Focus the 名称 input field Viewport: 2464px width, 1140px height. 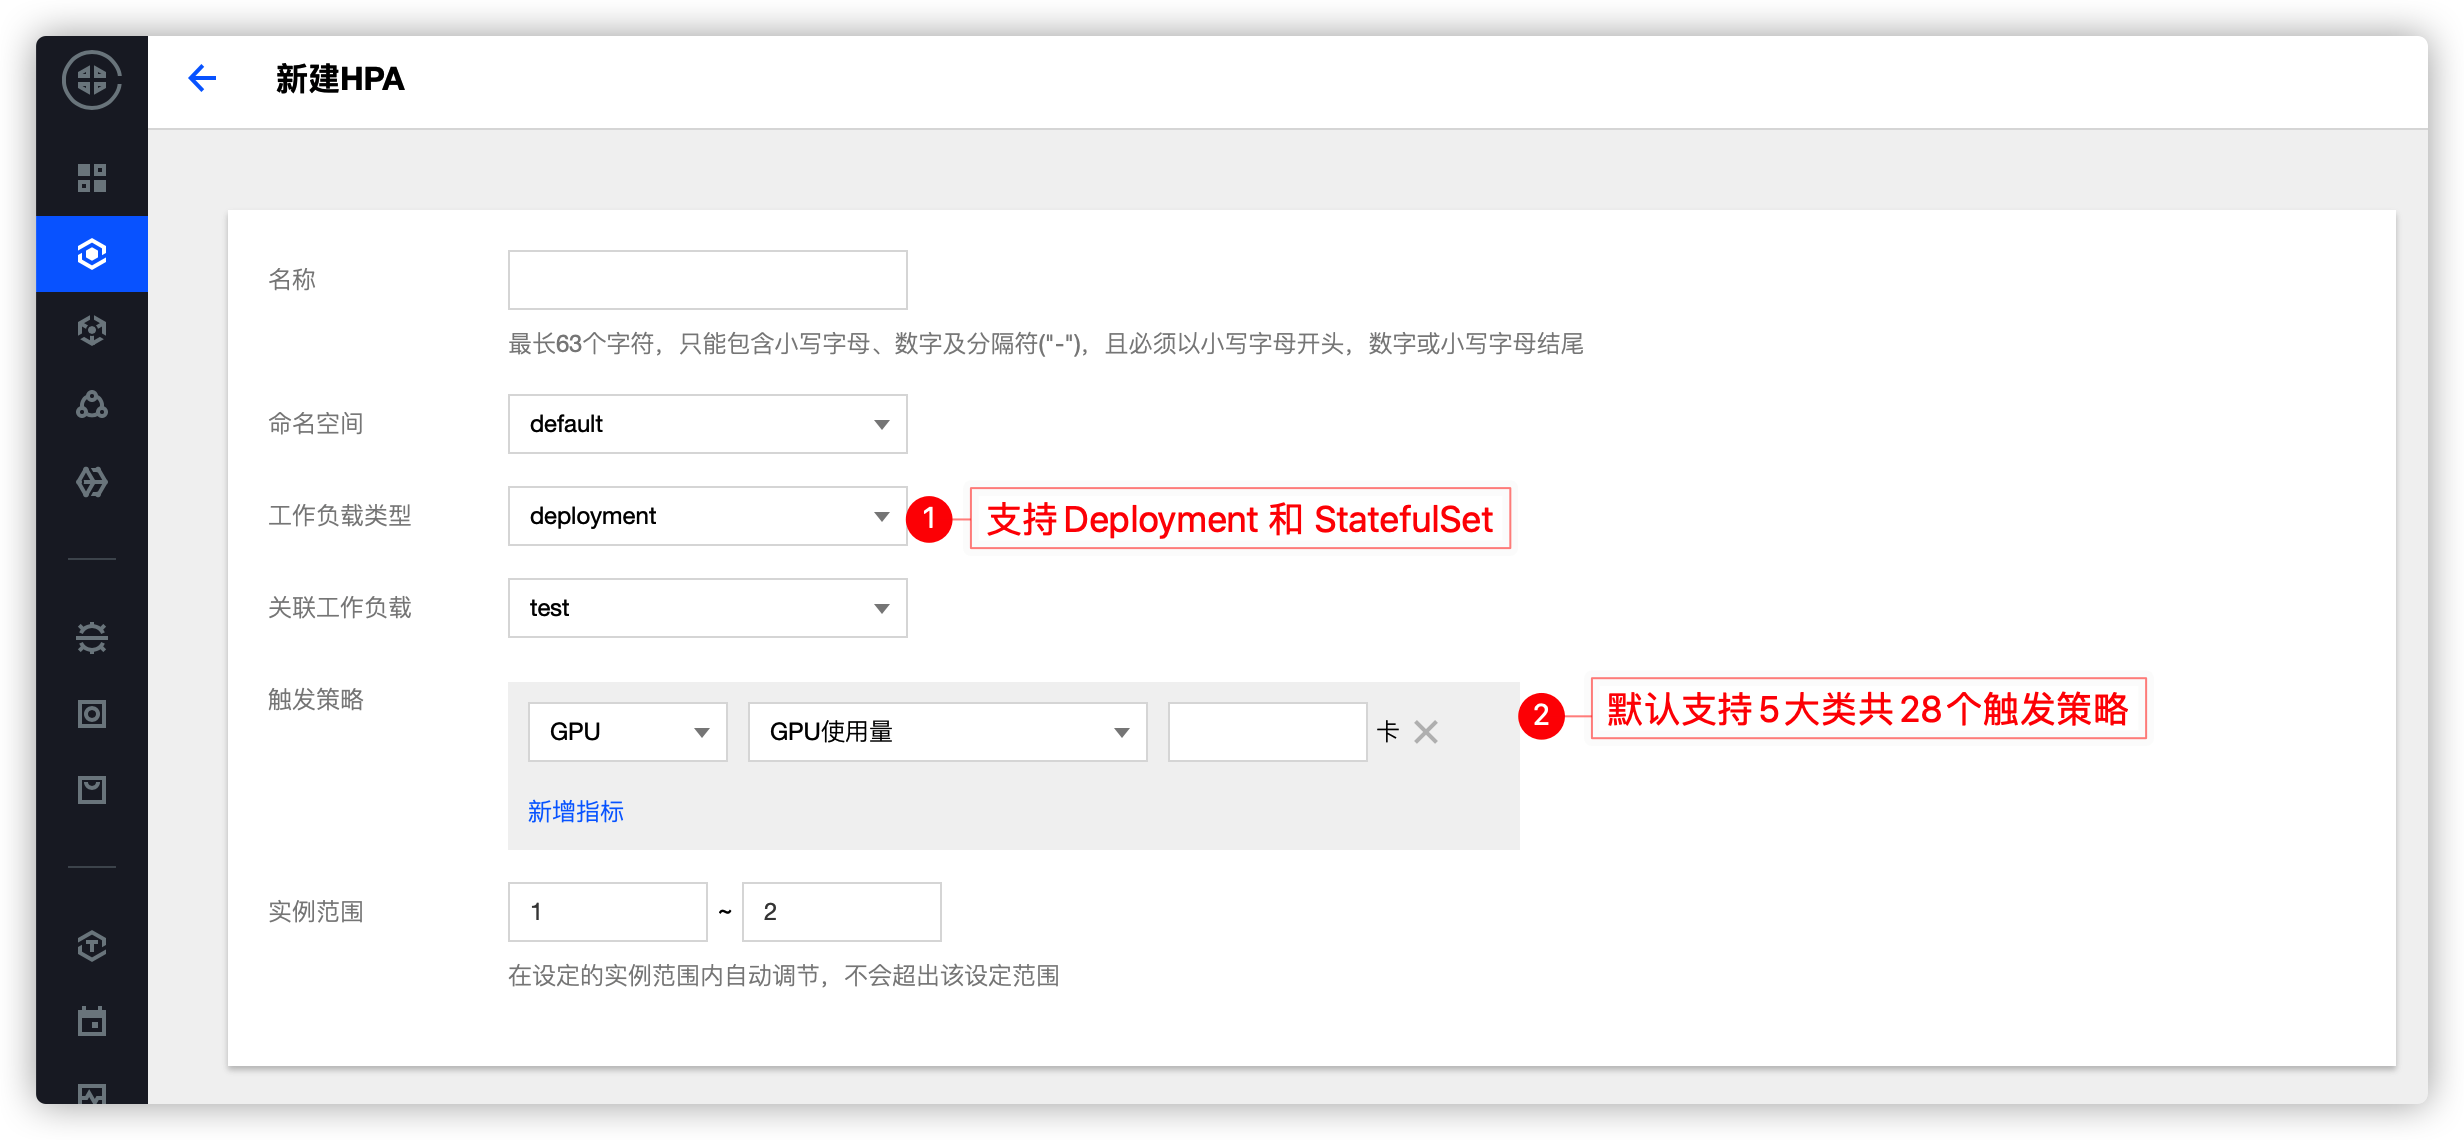[x=708, y=280]
